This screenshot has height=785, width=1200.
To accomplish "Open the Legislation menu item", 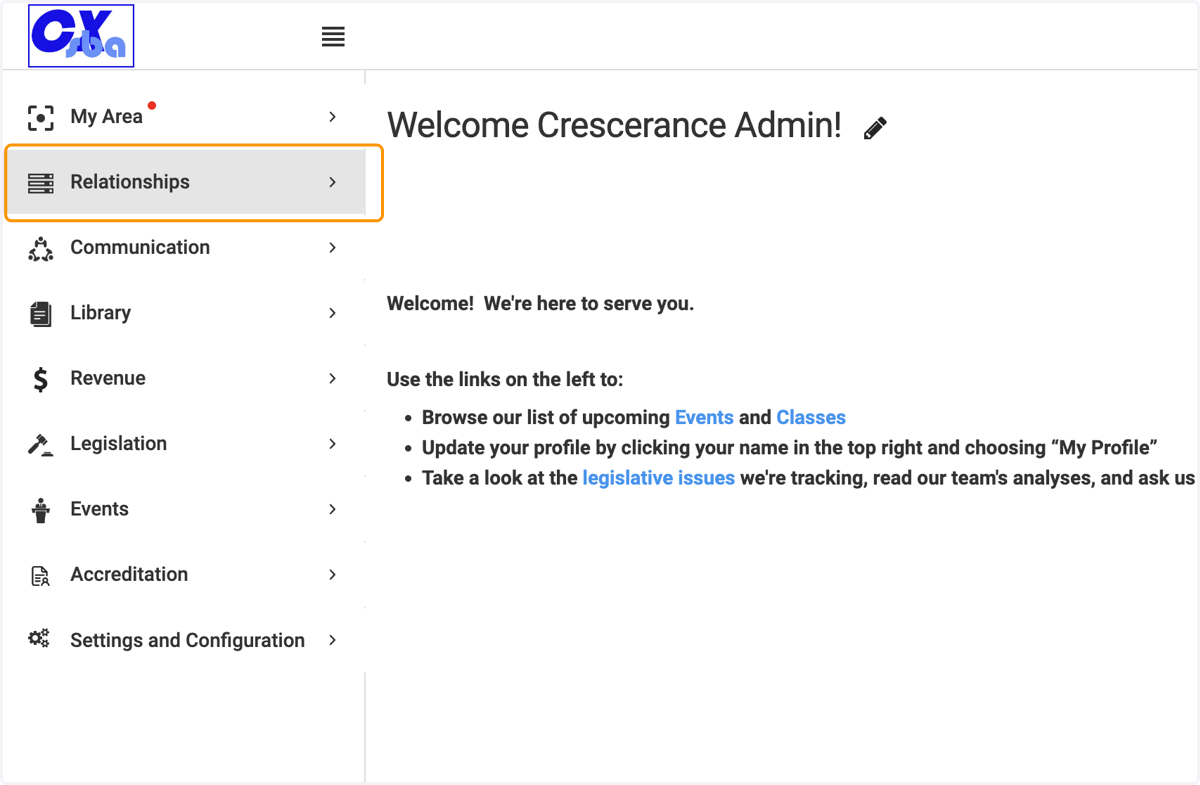I will 185,444.
